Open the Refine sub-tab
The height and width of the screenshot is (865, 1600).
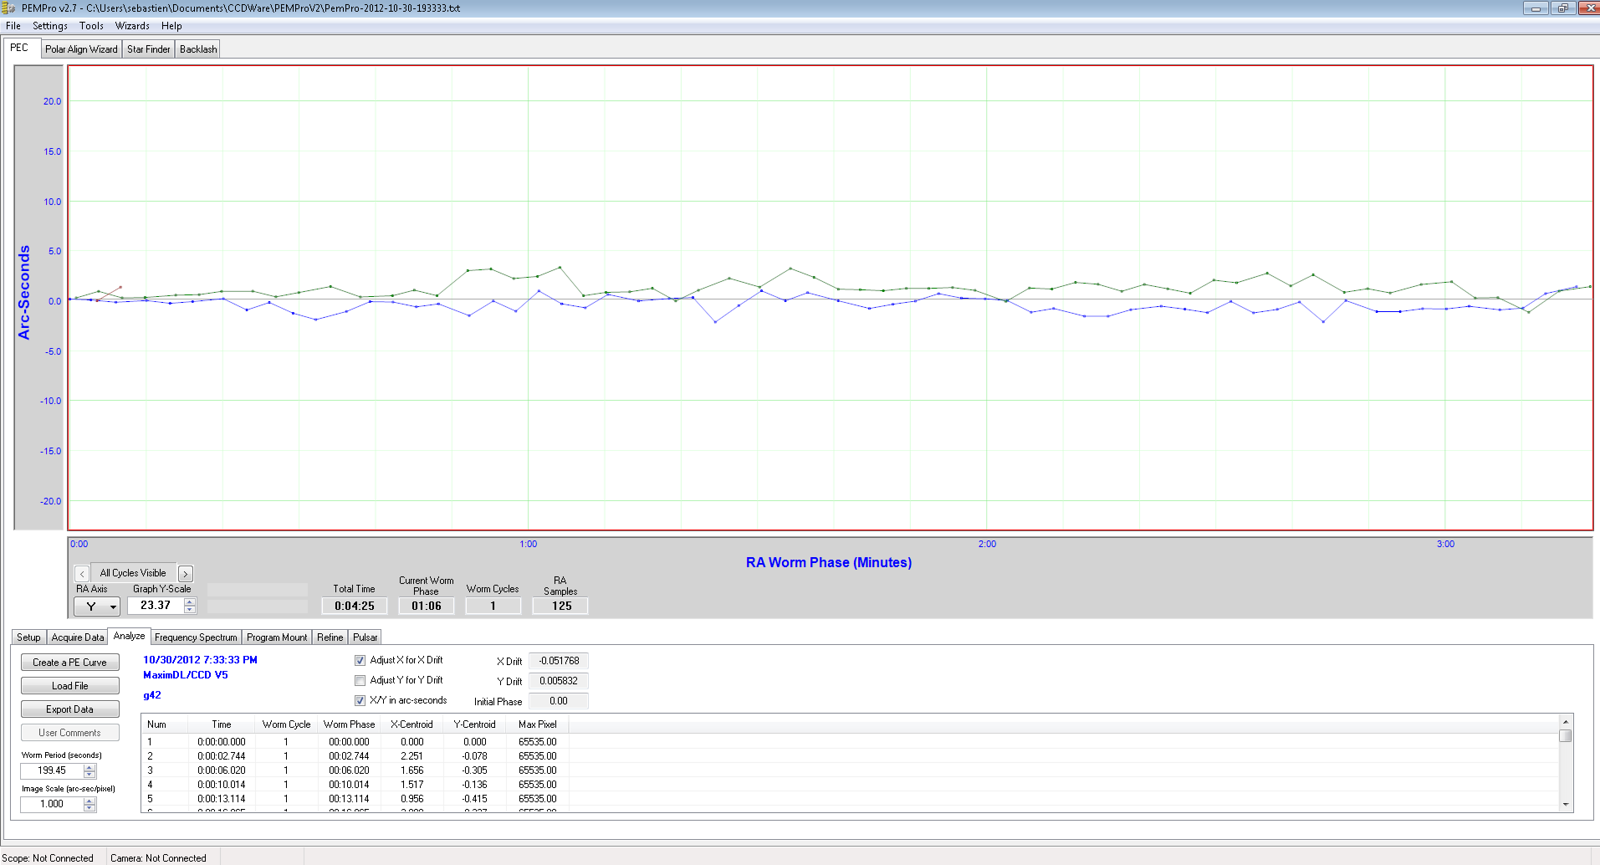click(330, 637)
